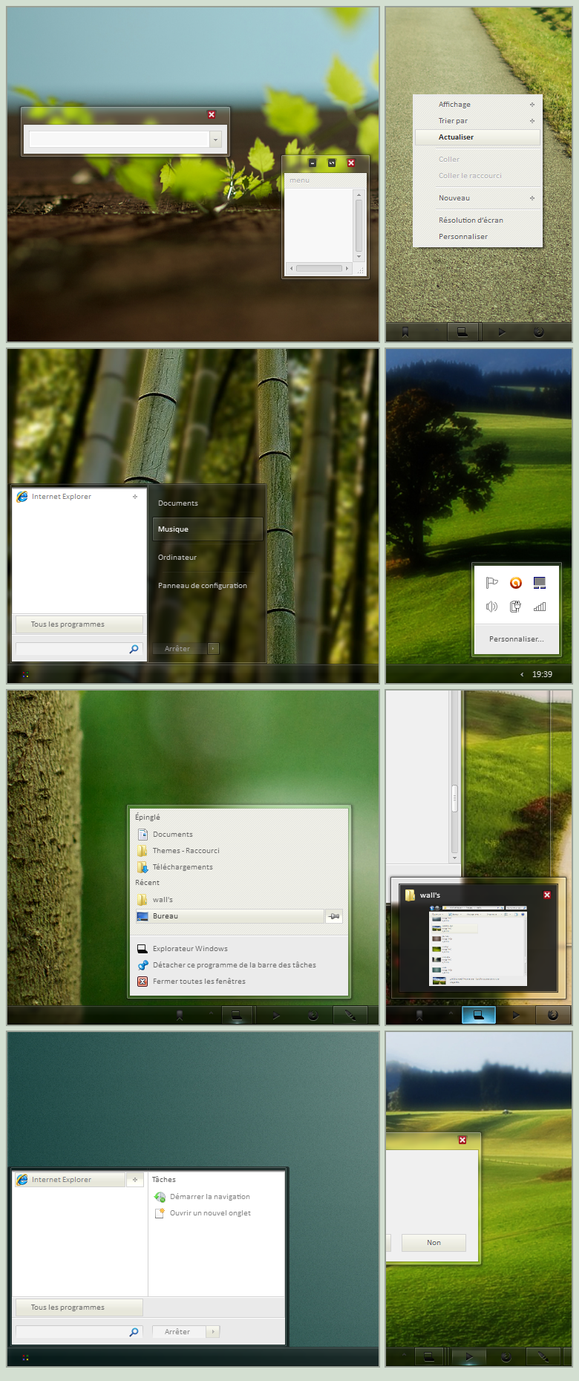Click the Non dialog button
The height and width of the screenshot is (1381, 579).
(x=434, y=1243)
